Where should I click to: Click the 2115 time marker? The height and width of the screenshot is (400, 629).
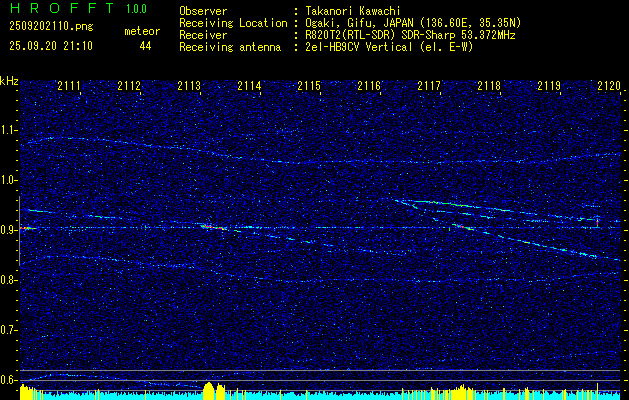pos(309,86)
